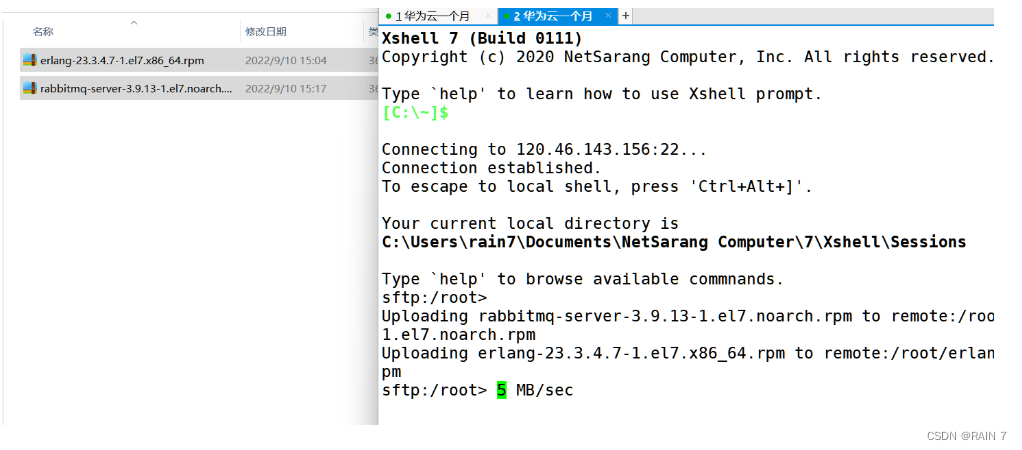
Task: Click the sftp:/root> prompt with cursor
Action: point(435,391)
